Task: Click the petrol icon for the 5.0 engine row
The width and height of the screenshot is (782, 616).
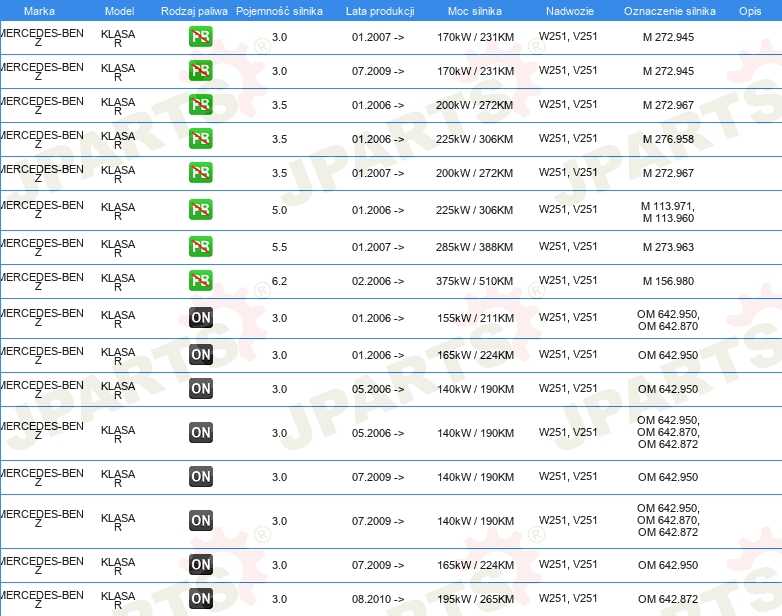Action: click(x=200, y=209)
